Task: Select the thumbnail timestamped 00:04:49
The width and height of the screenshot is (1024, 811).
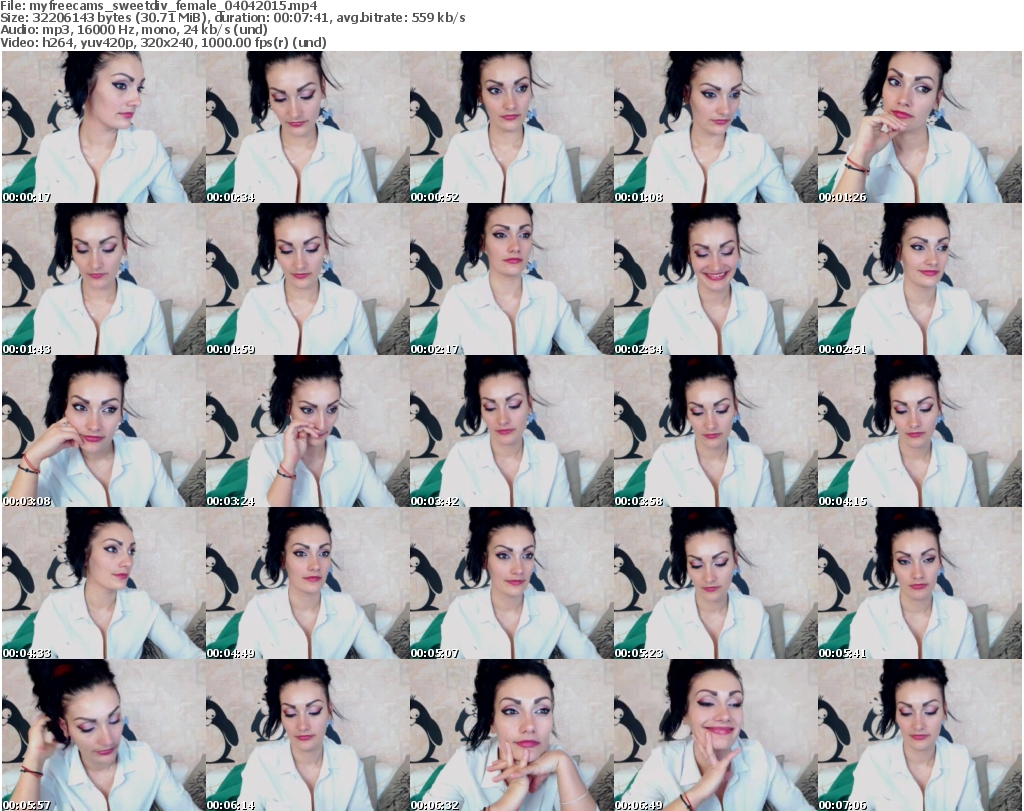Action: click(308, 584)
